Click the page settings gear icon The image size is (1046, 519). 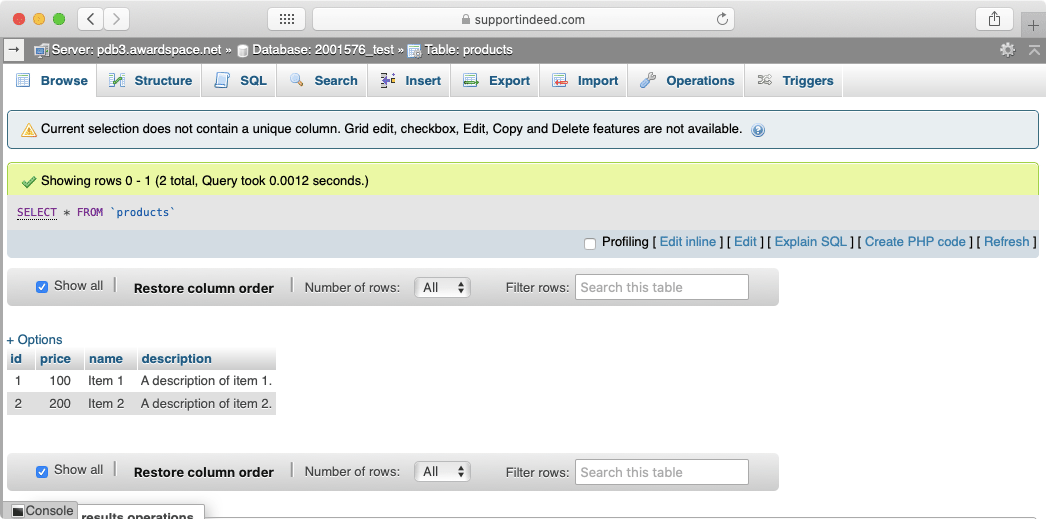1007,49
